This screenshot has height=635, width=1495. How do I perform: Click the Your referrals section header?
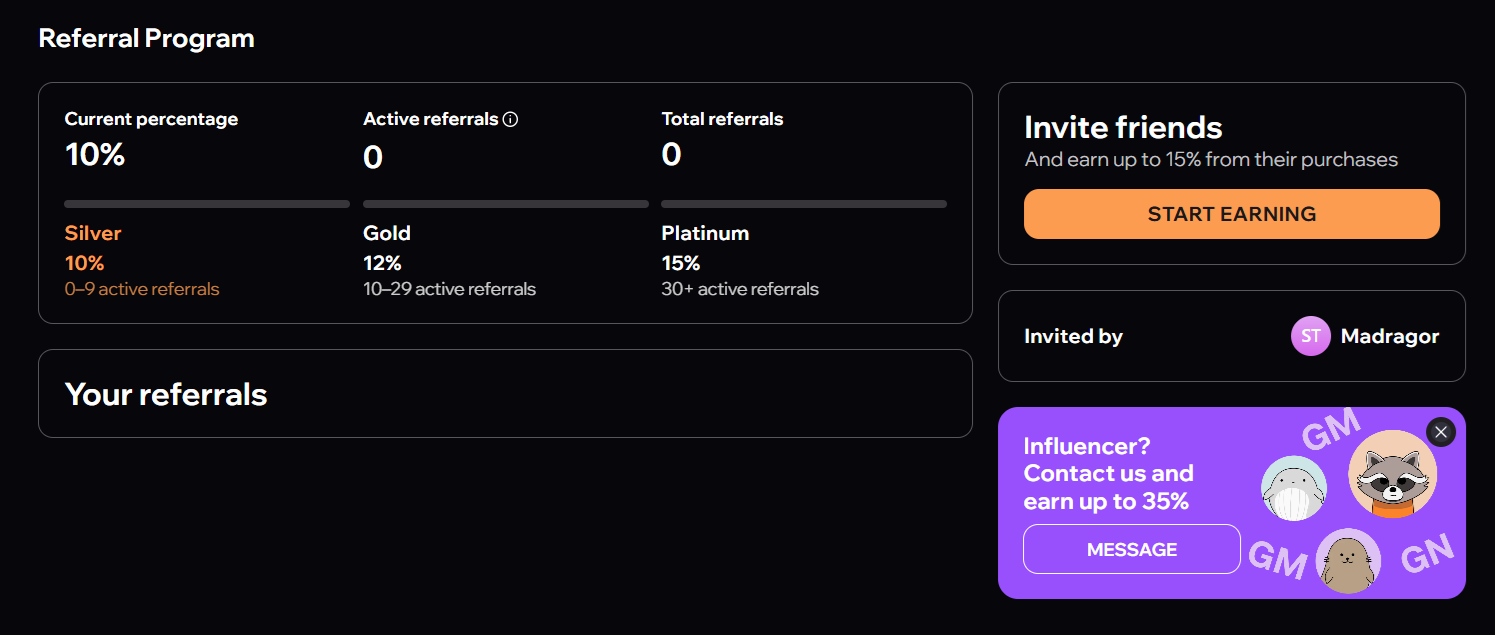point(166,394)
